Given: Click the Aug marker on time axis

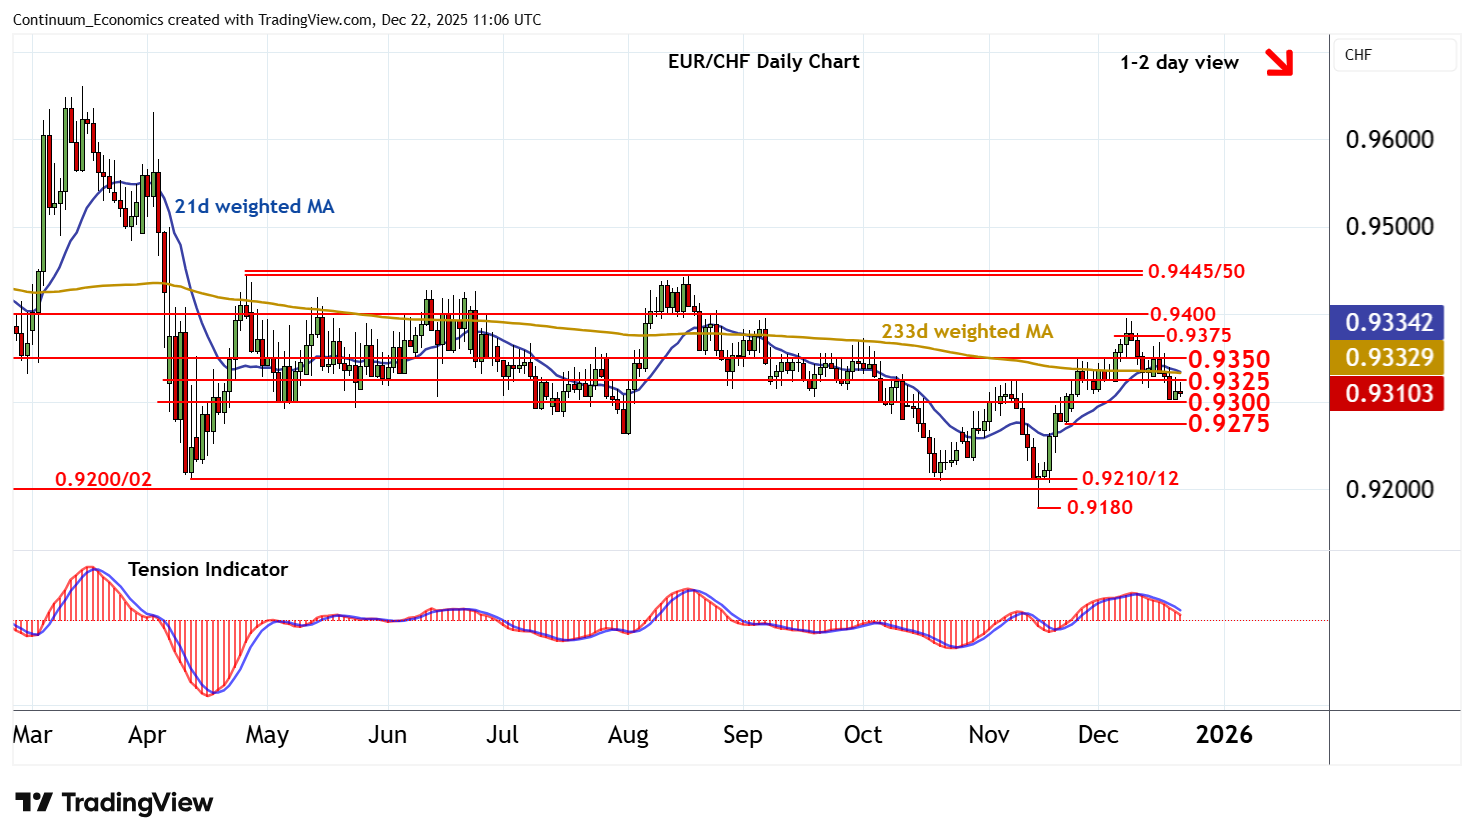Looking at the screenshot, I should [628, 735].
